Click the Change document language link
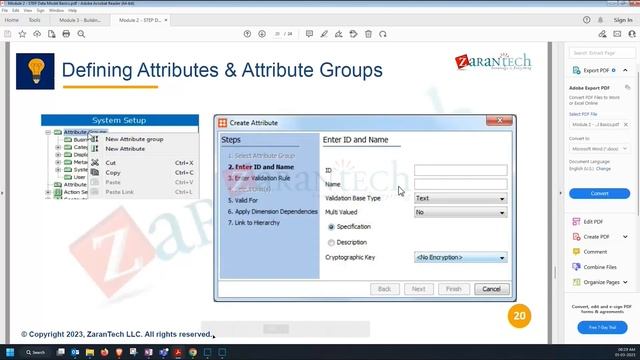Image resolution: width=640 pixels, height=360 pixels. coord(603,169)
